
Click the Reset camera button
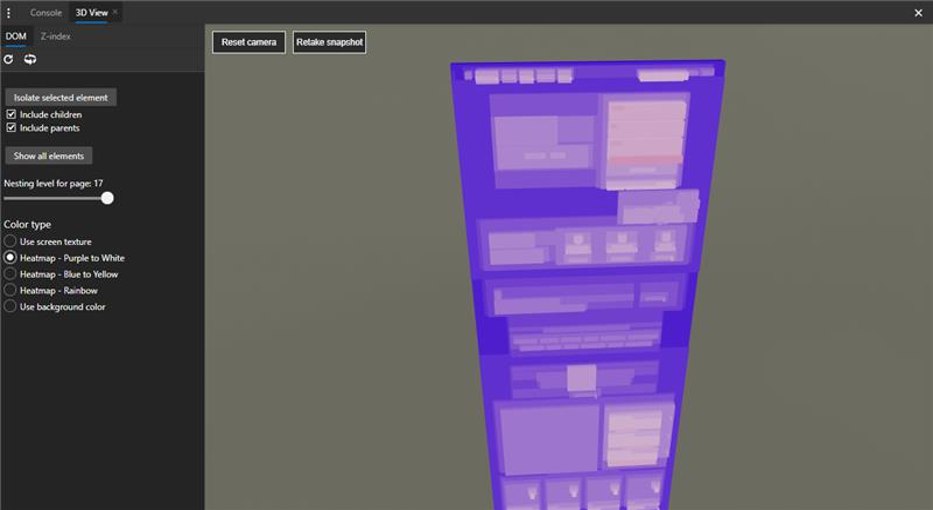249,42
